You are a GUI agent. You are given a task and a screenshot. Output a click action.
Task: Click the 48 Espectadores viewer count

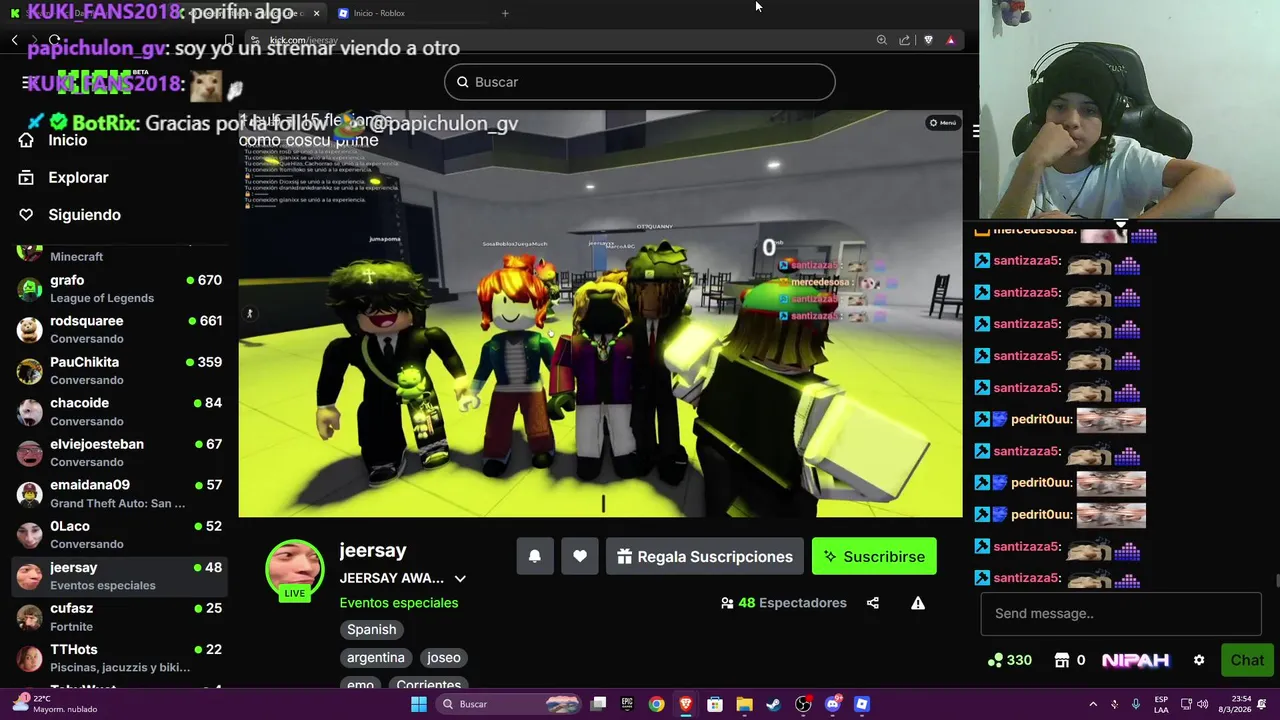[784, 603]
